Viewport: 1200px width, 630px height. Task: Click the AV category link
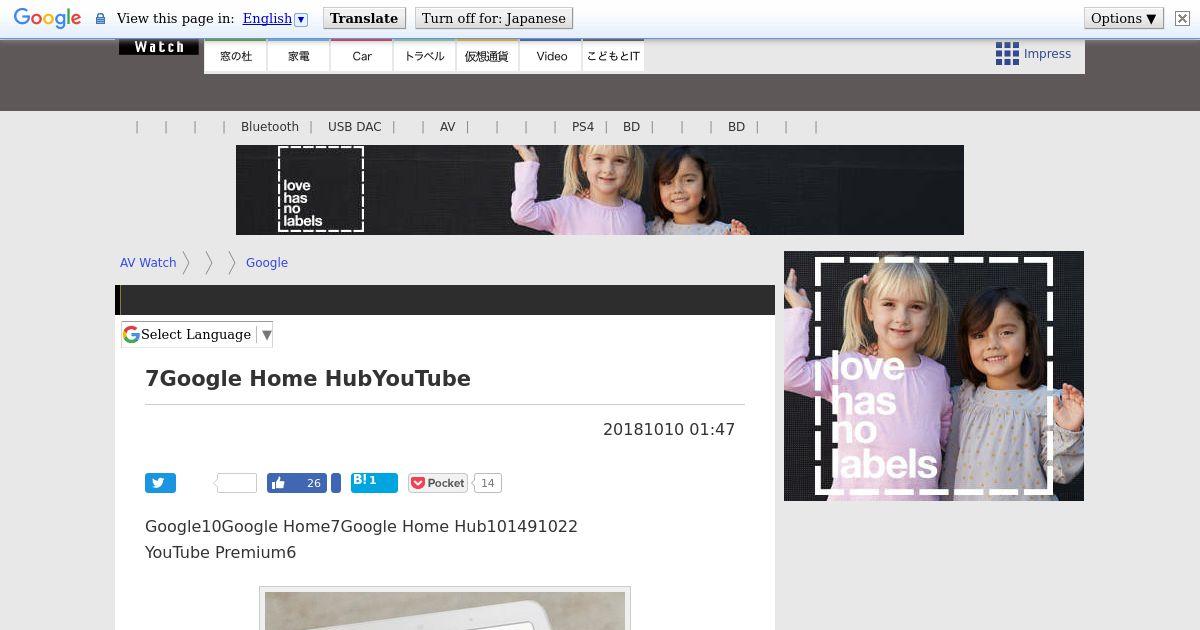coord(448,127)
